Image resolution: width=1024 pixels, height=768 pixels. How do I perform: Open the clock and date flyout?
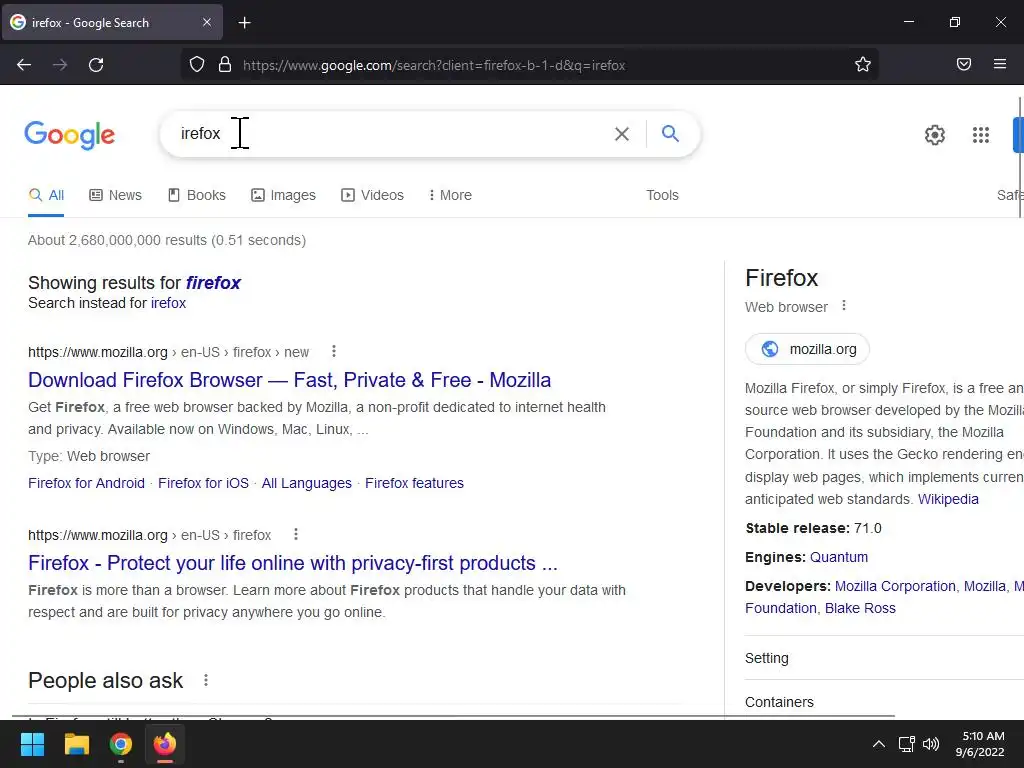pos(980,744)
